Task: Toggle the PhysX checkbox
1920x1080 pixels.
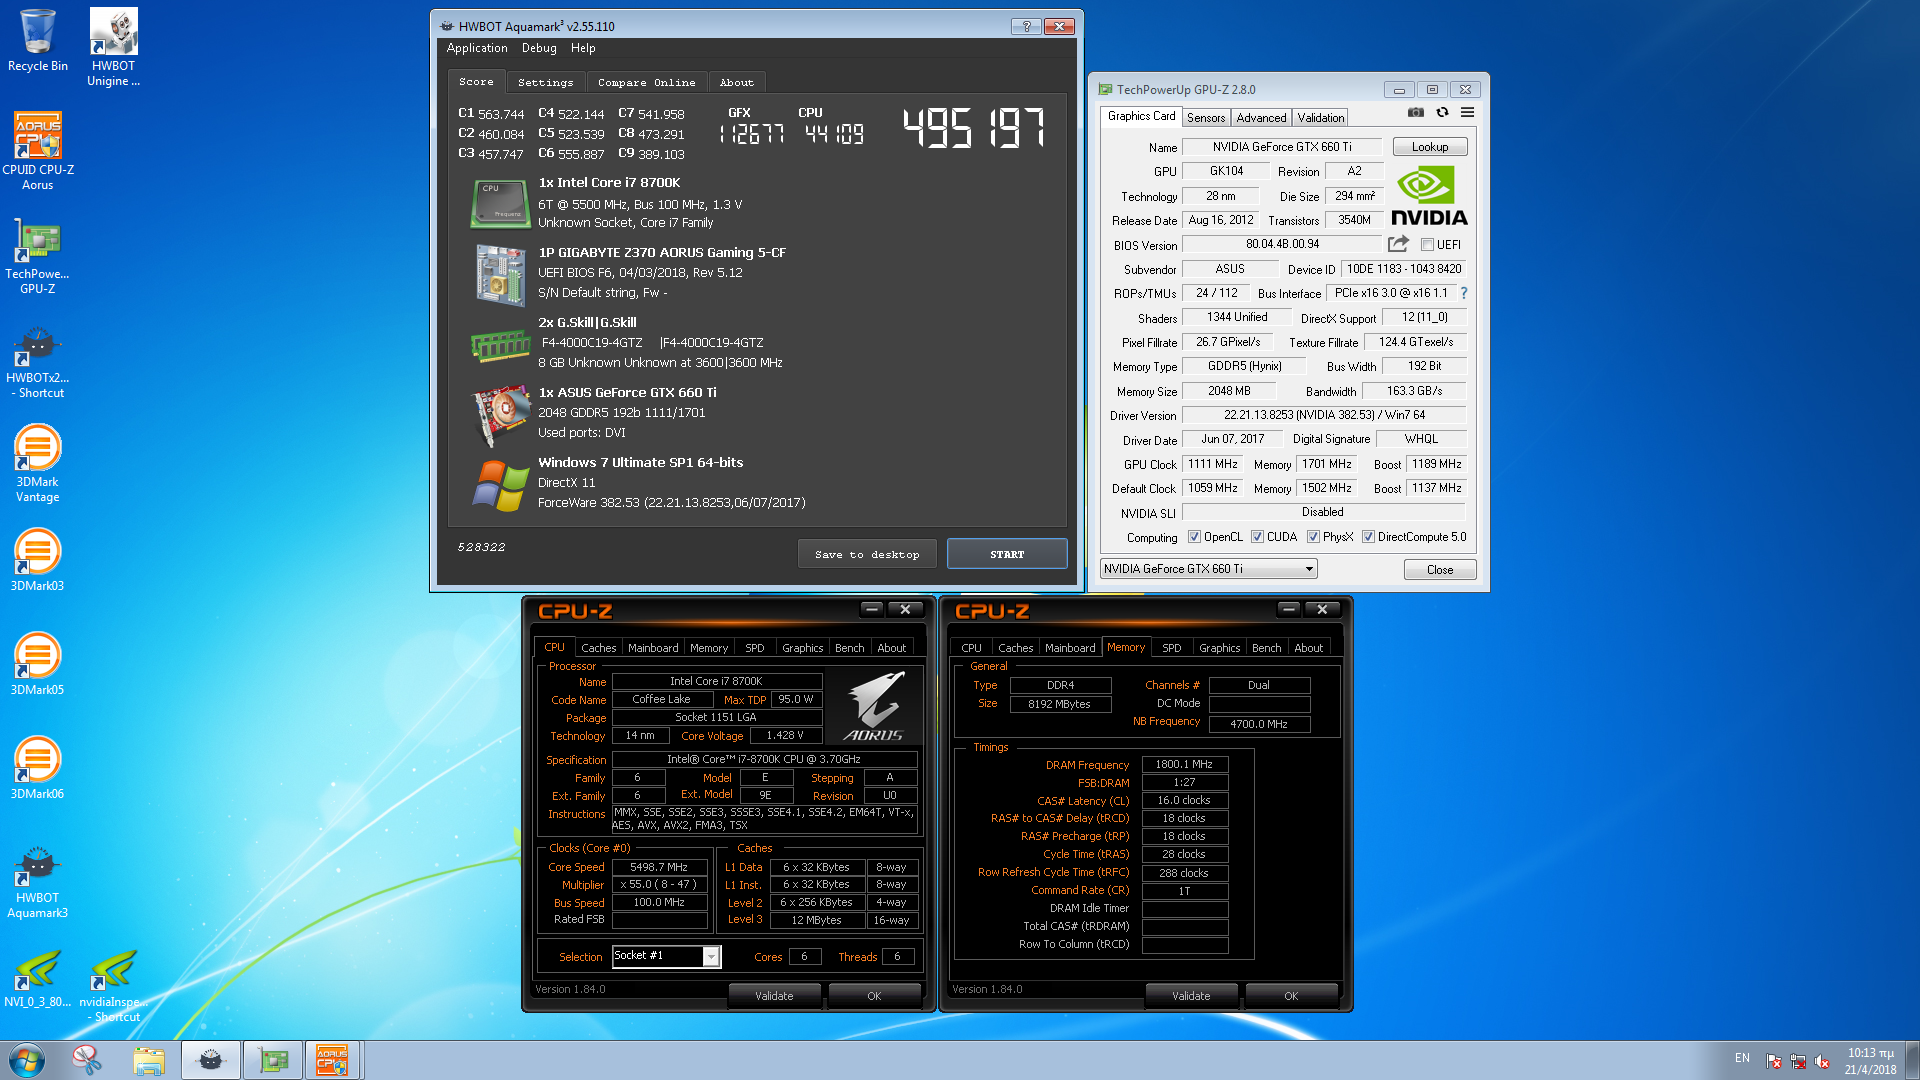Action: click(1313, 537)
